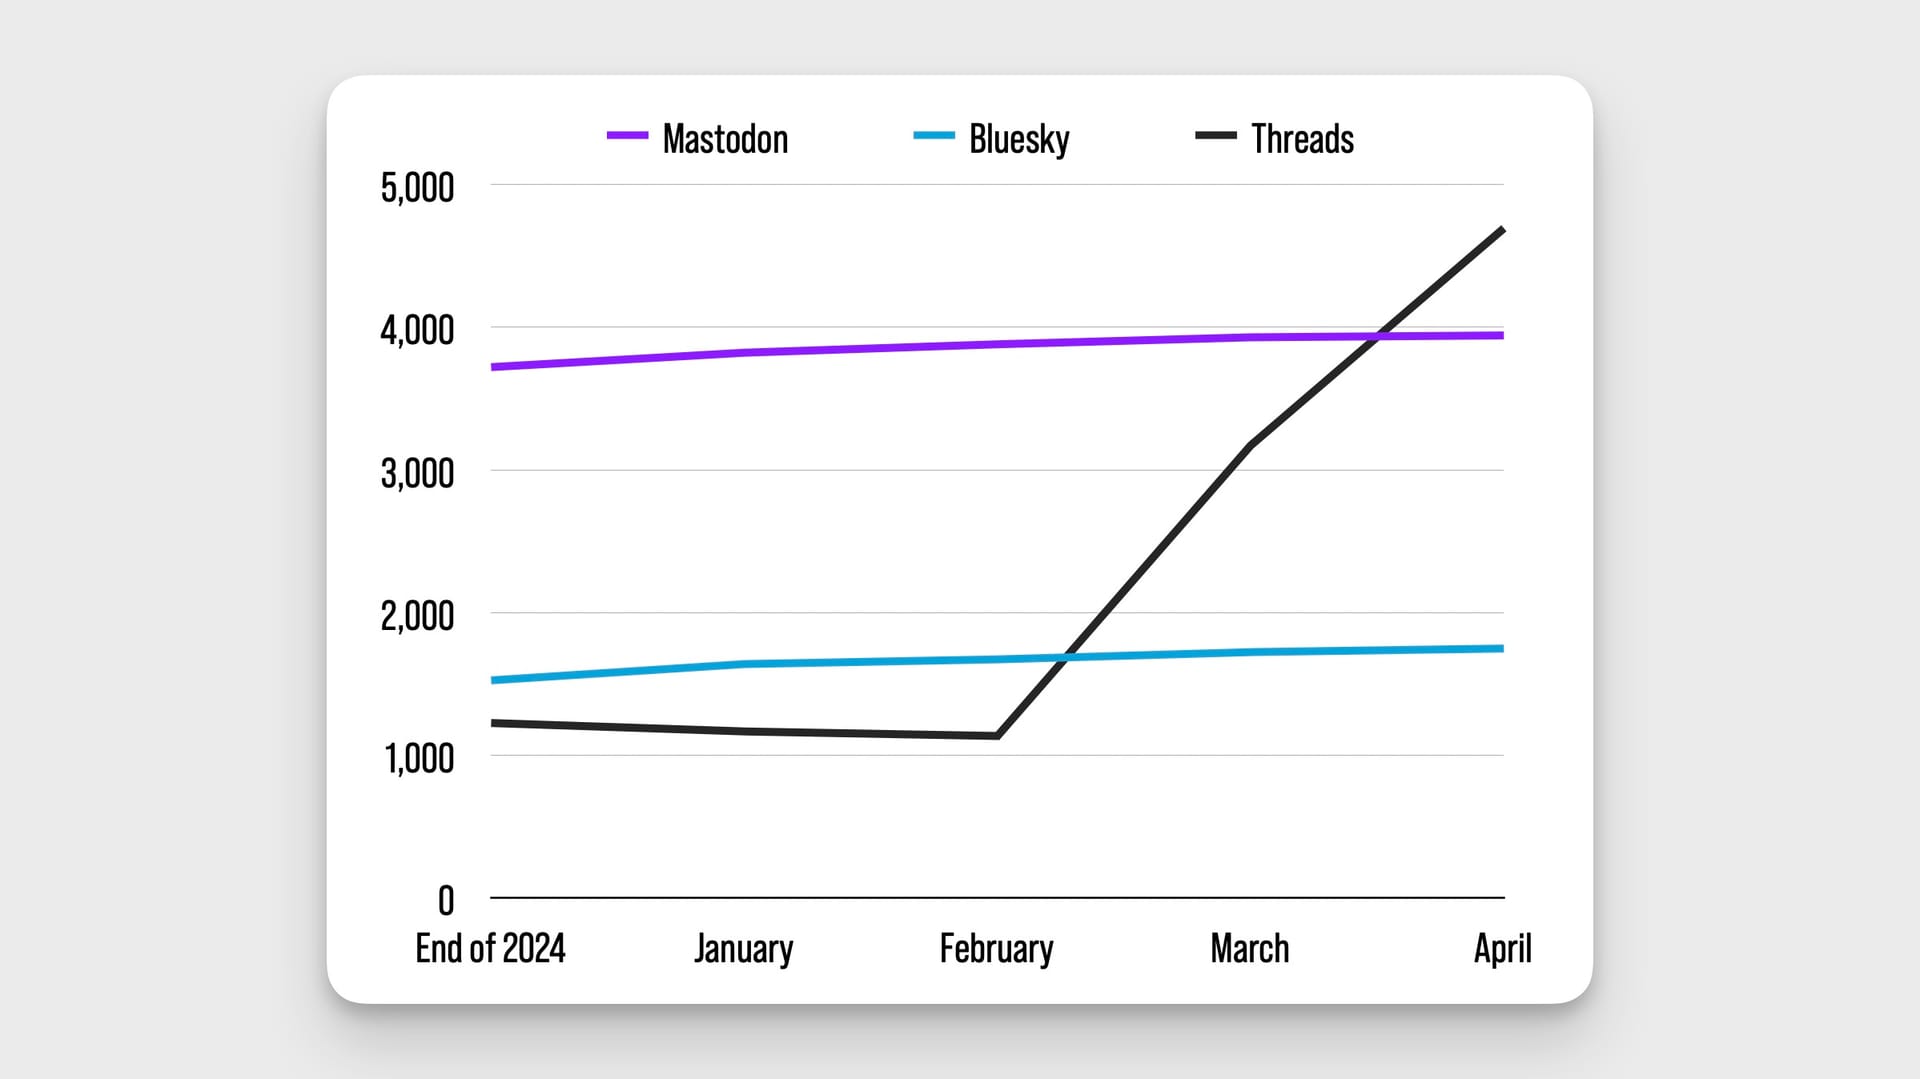Select the Threads legend label
1920x1079 pixels.
(1302, 139)
